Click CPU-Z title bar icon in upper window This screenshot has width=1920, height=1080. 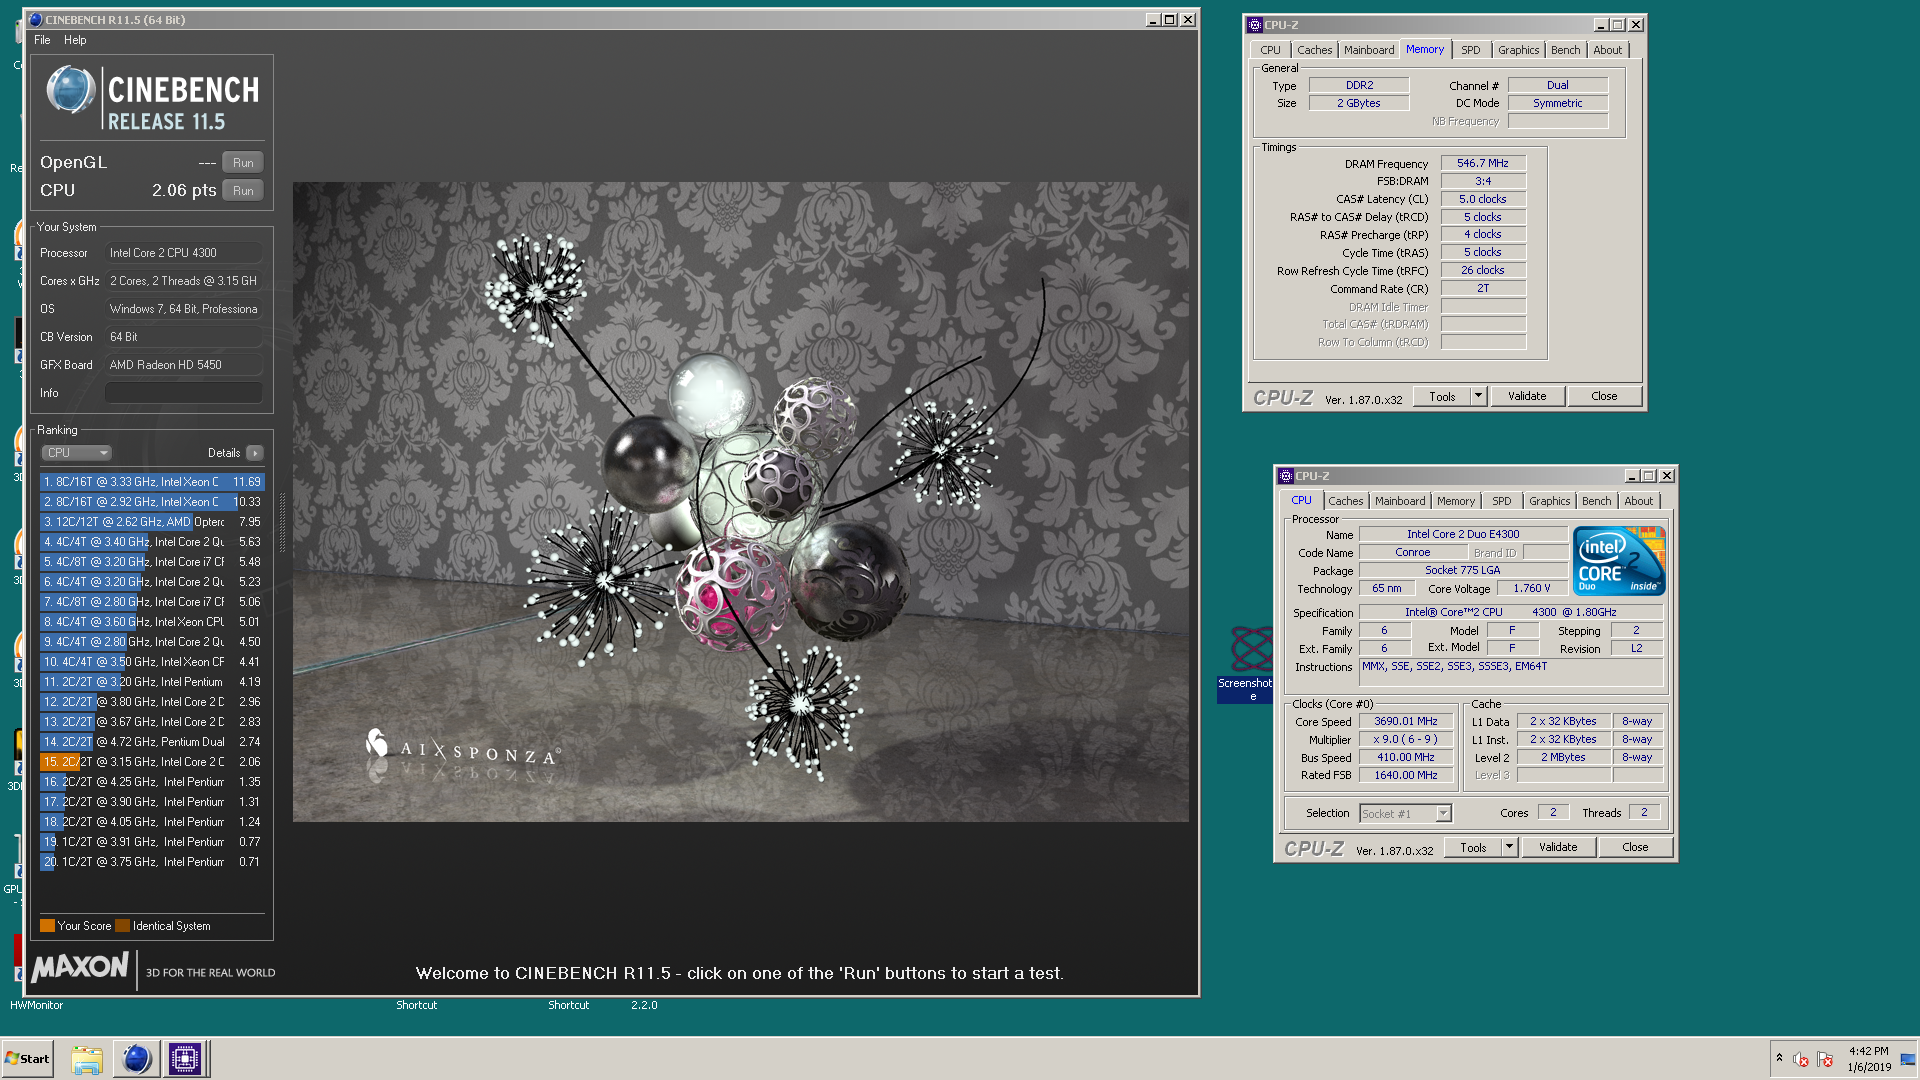(x=1255, y=25)
